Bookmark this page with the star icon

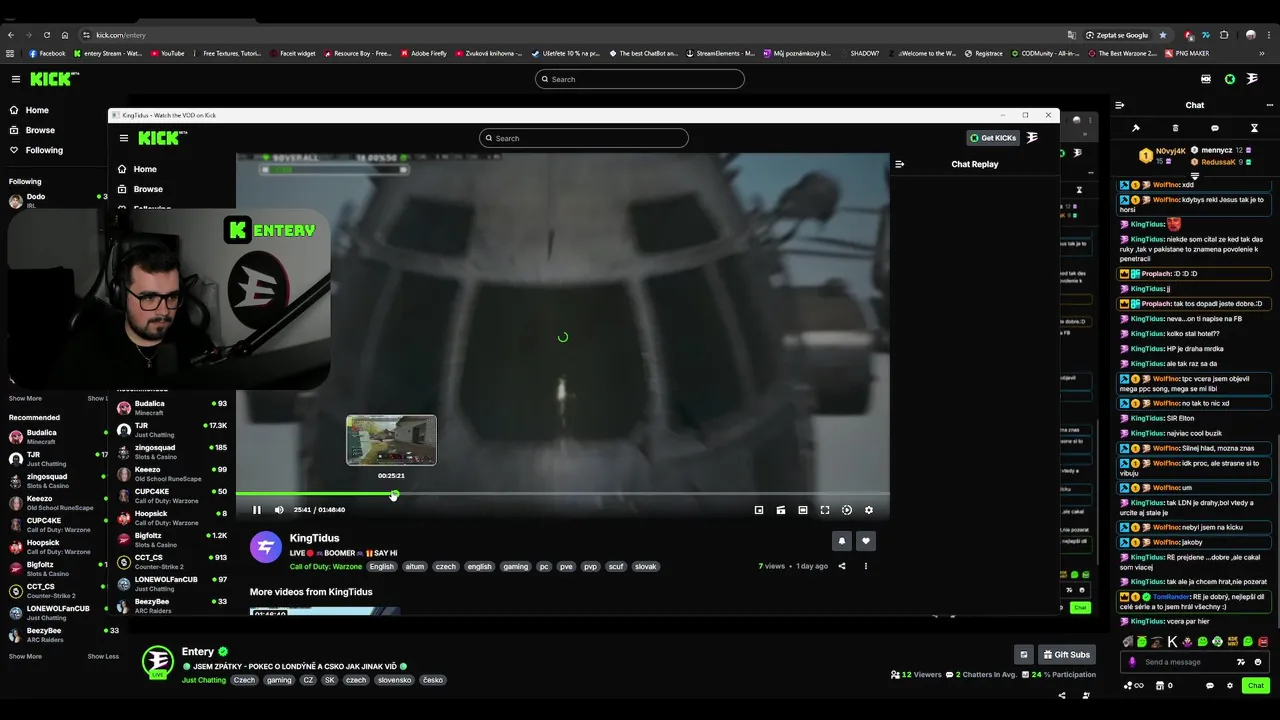[x=1162, y=35]
